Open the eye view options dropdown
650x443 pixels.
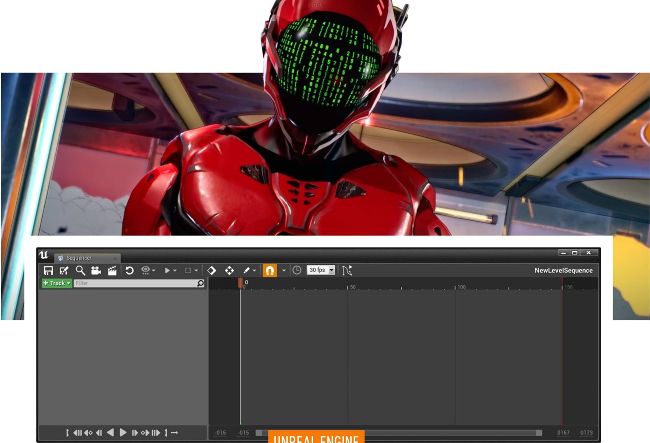(148, 270)
